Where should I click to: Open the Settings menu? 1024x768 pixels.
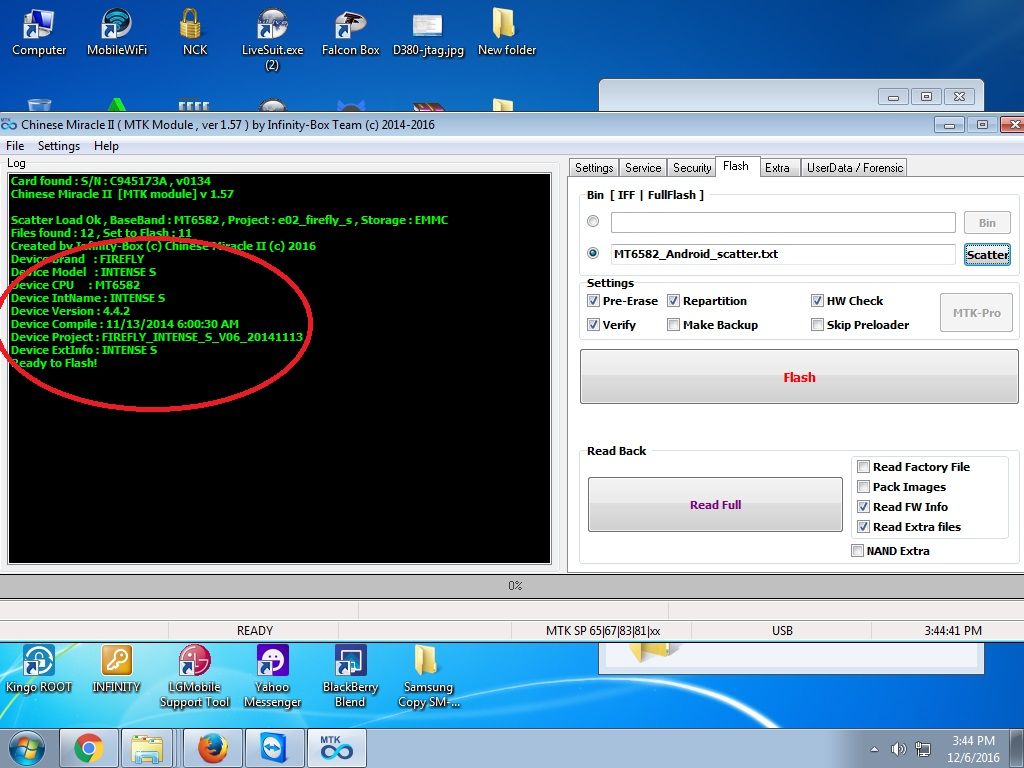coord(59,146)
